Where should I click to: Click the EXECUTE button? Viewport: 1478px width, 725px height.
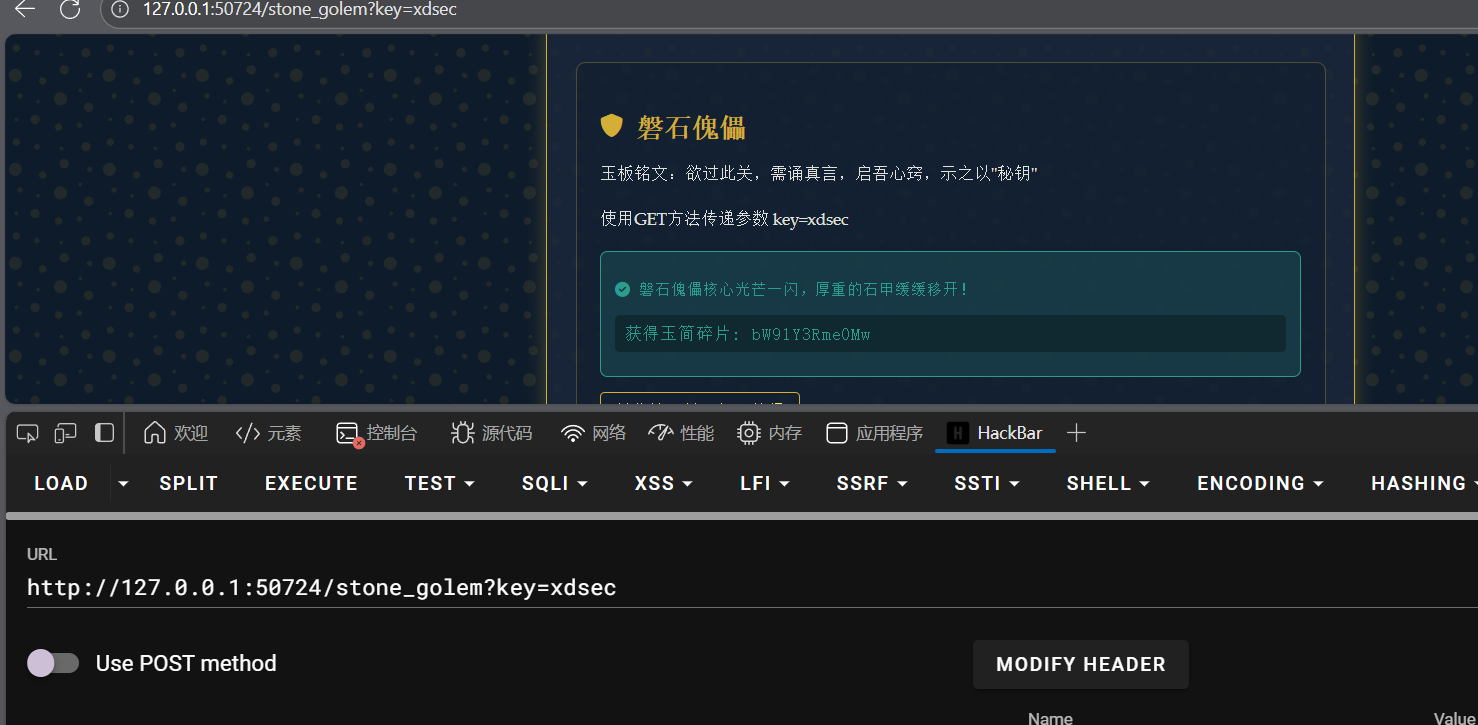tap(311, 483)
